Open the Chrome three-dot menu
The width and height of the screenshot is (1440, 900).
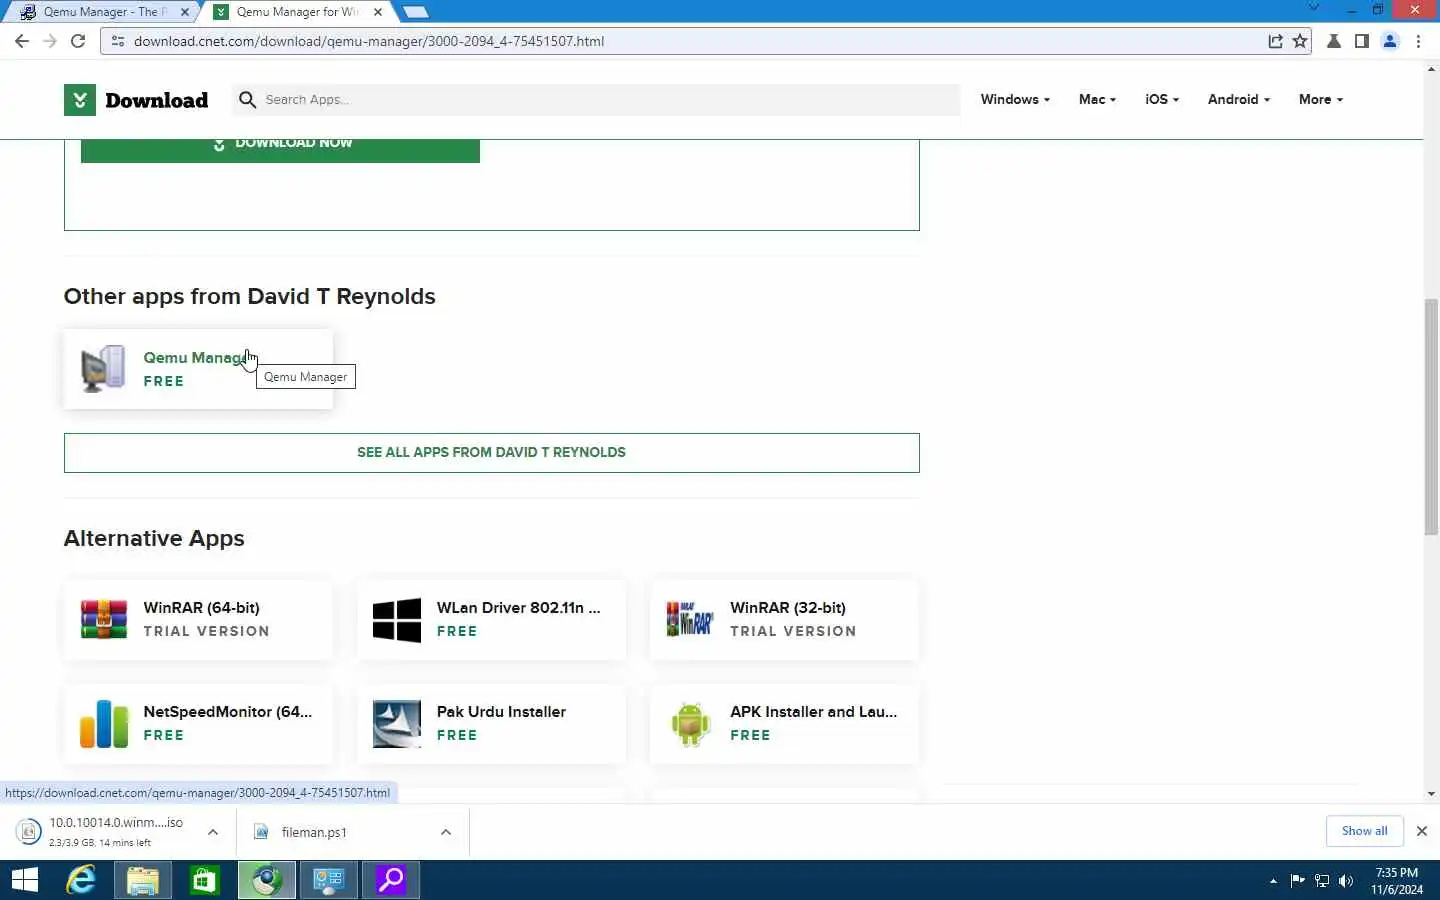1418,41
